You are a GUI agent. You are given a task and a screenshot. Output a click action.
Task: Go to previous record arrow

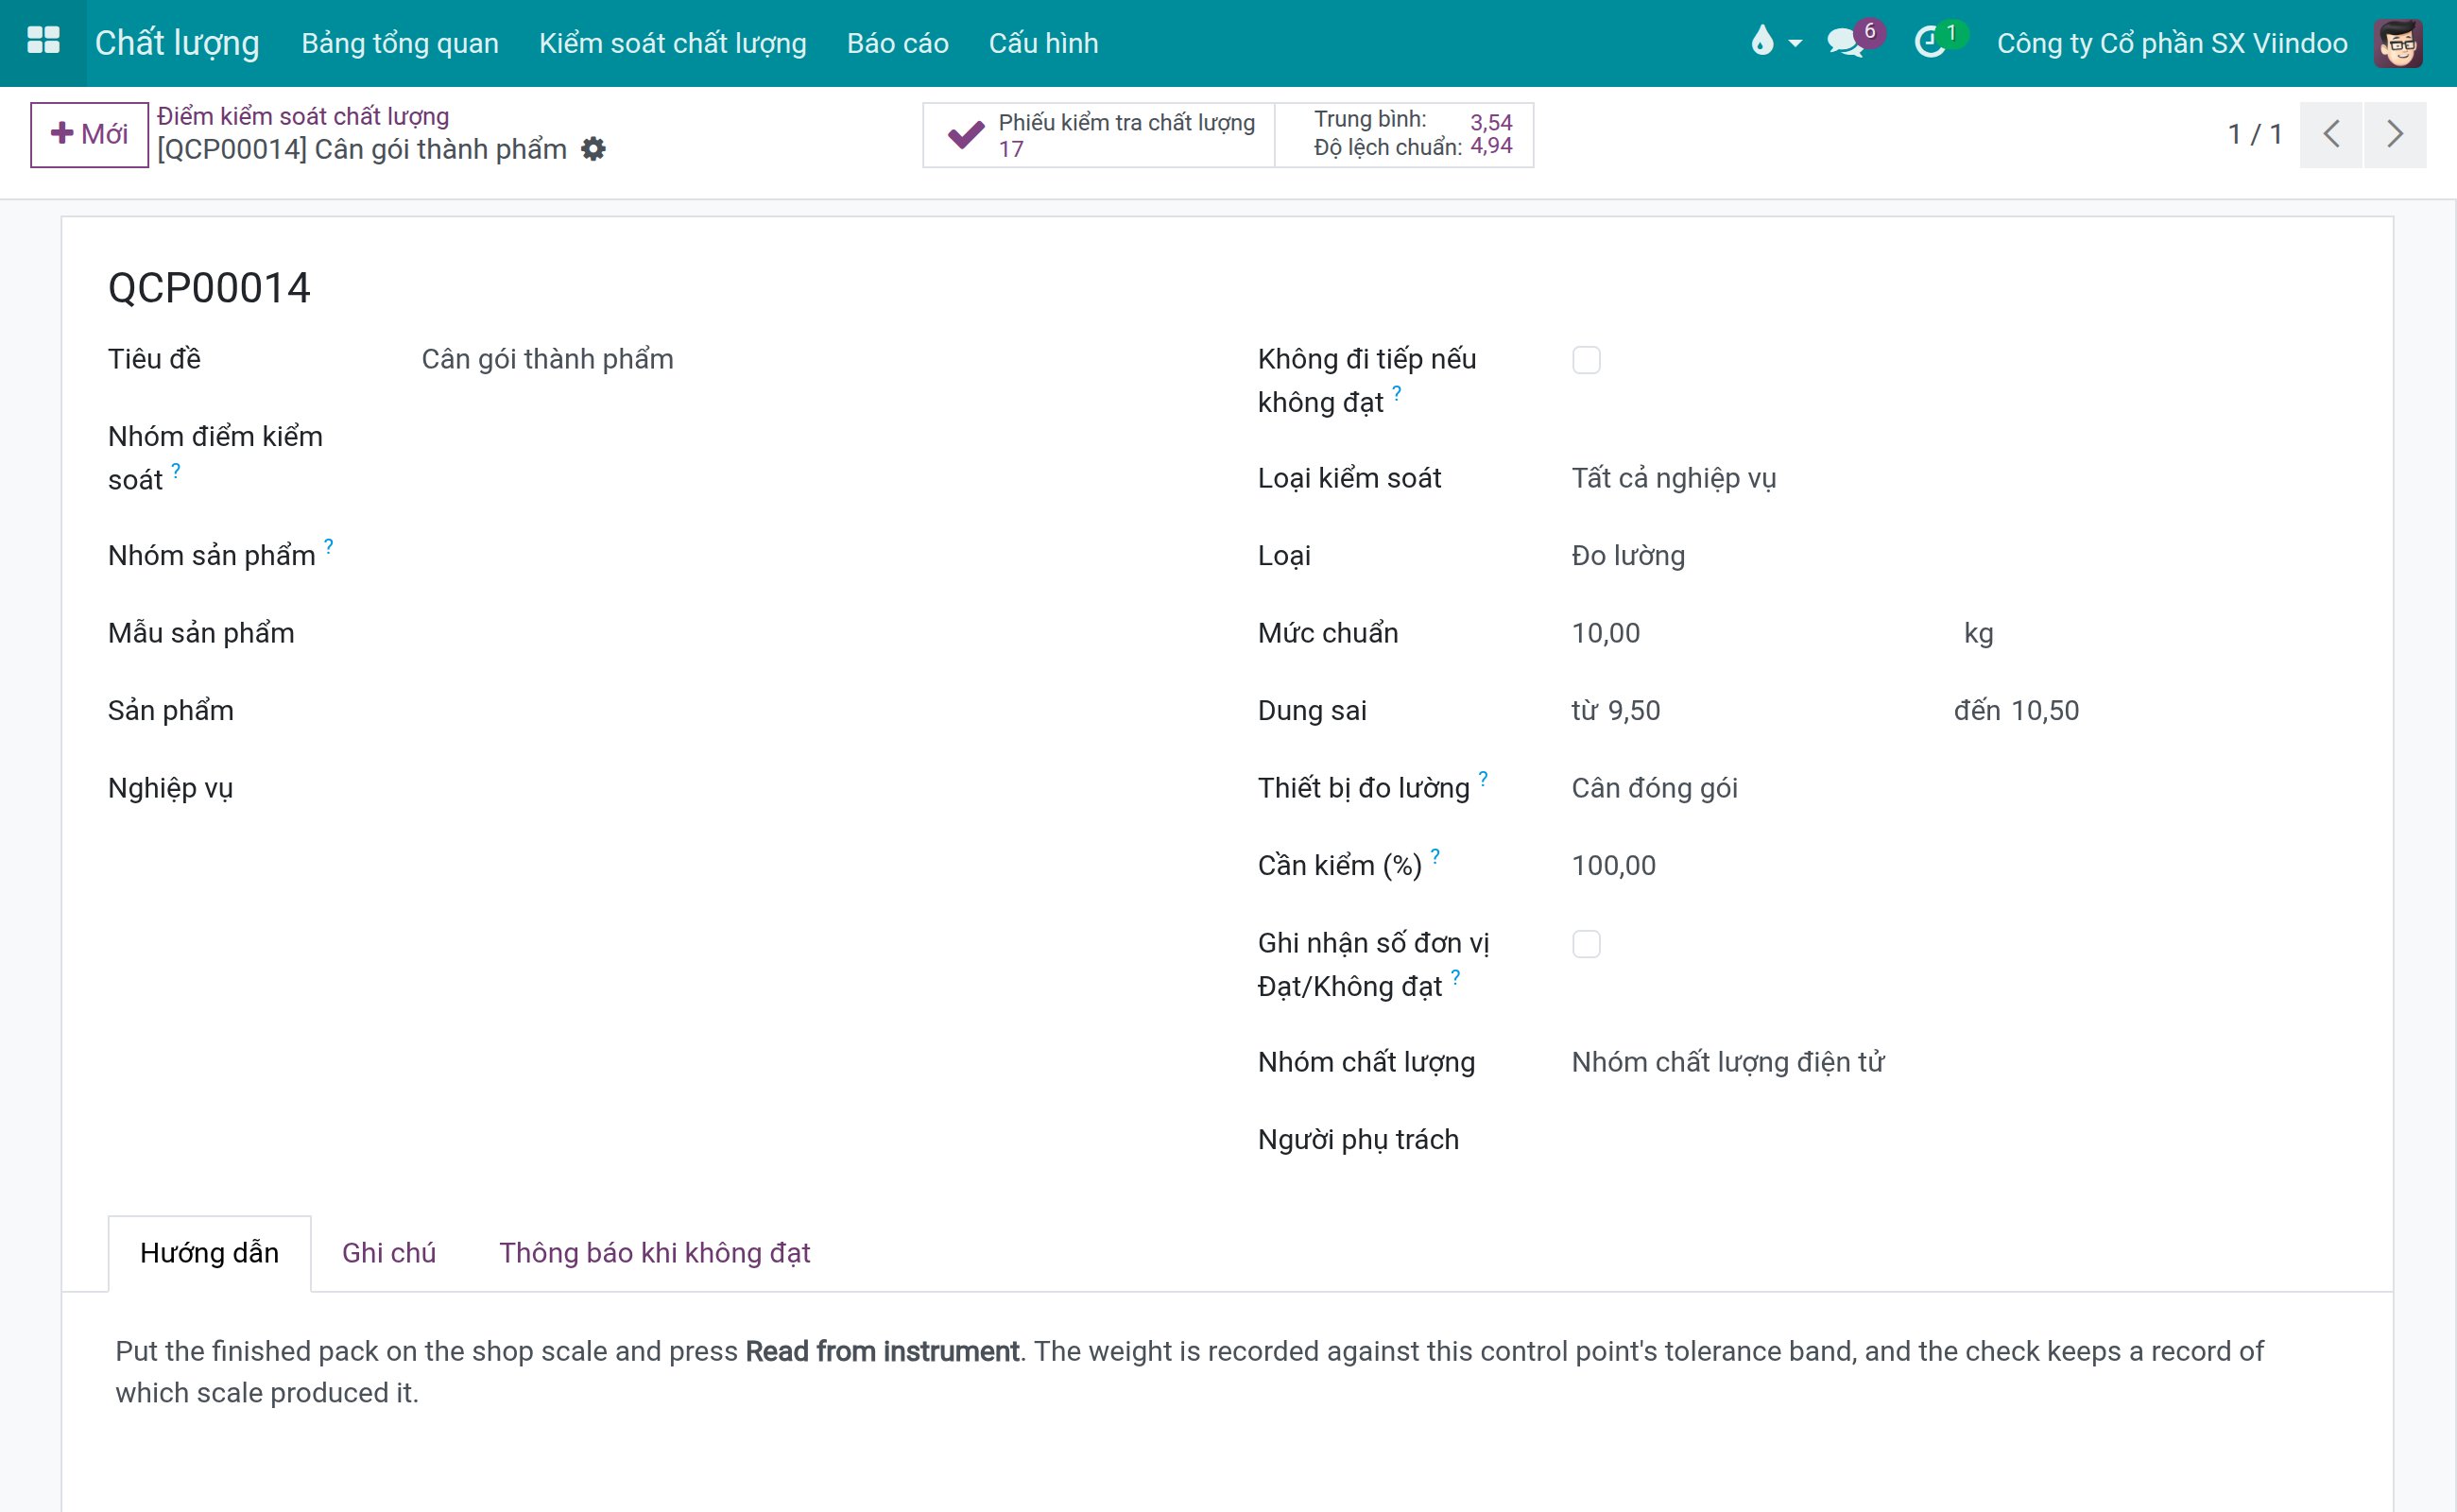[2330, 134]
